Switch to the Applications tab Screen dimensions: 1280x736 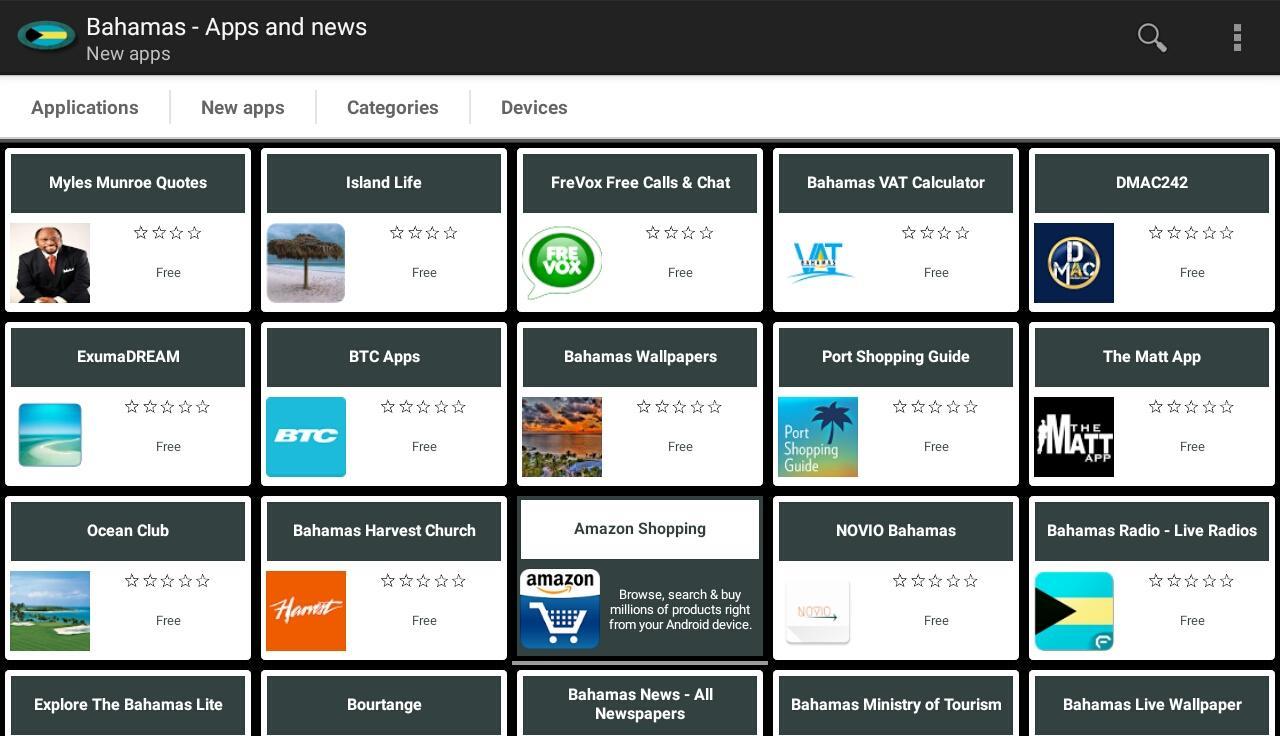click(85, 107)
